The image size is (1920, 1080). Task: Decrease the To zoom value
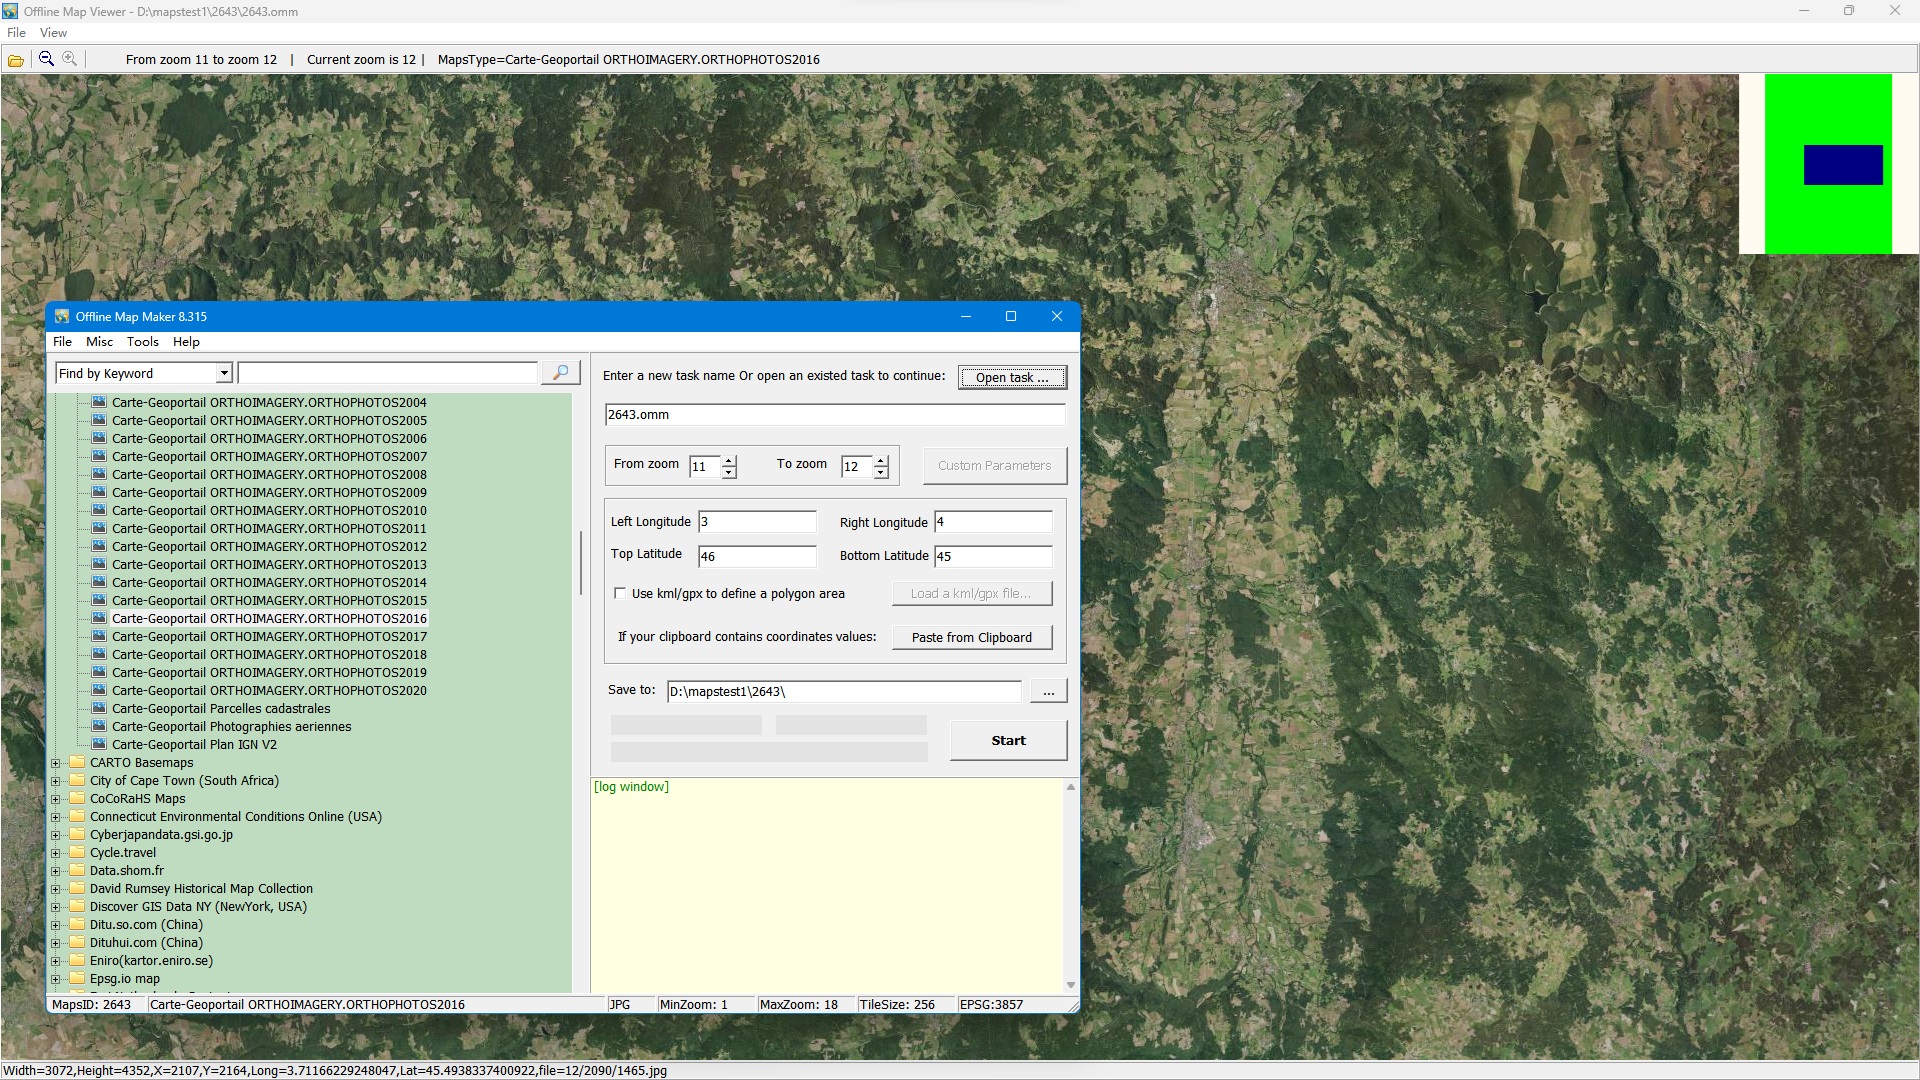(x=881, y=472)
